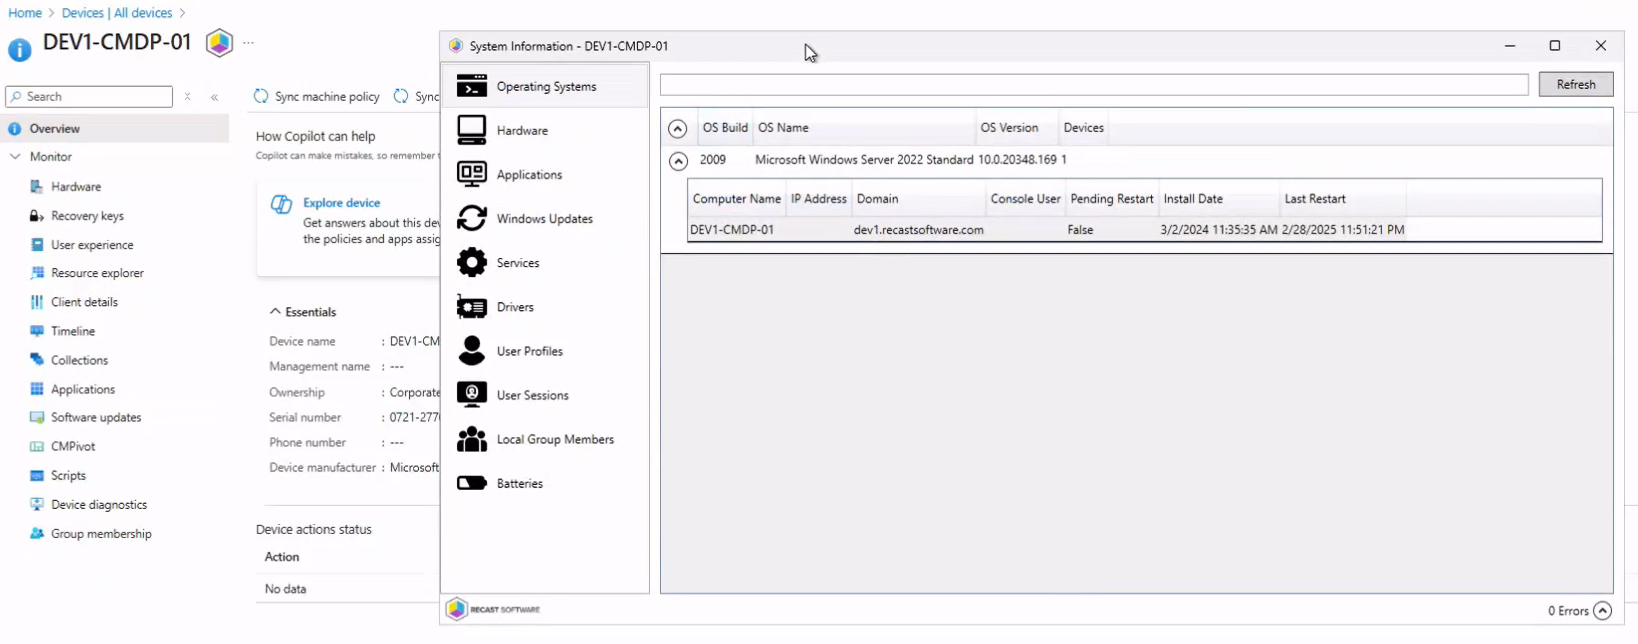The image size is (1638, 644).
Task: Collapse the Essentials section
Action: tap(275, 312)
